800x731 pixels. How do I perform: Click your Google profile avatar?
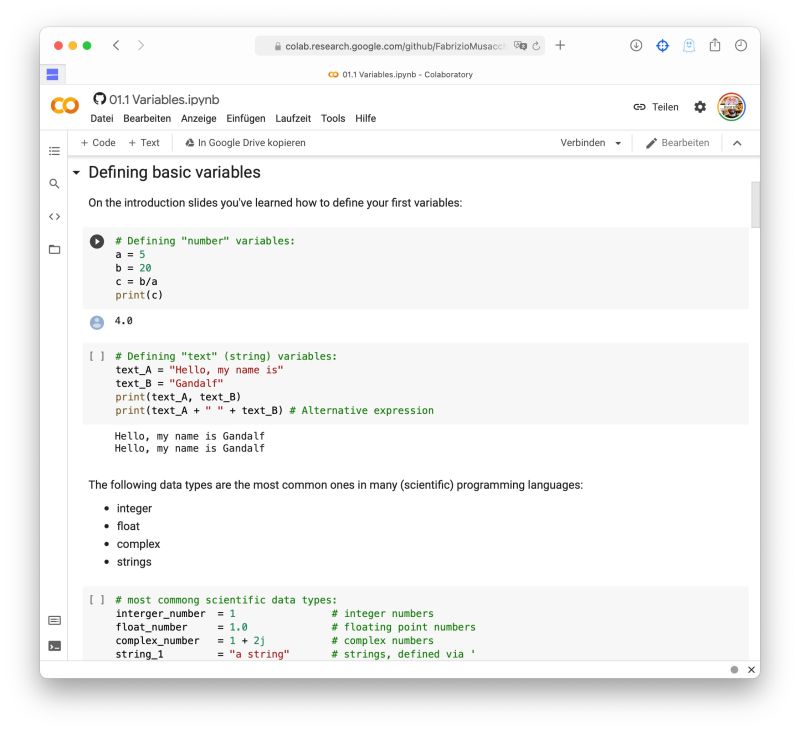731,106
